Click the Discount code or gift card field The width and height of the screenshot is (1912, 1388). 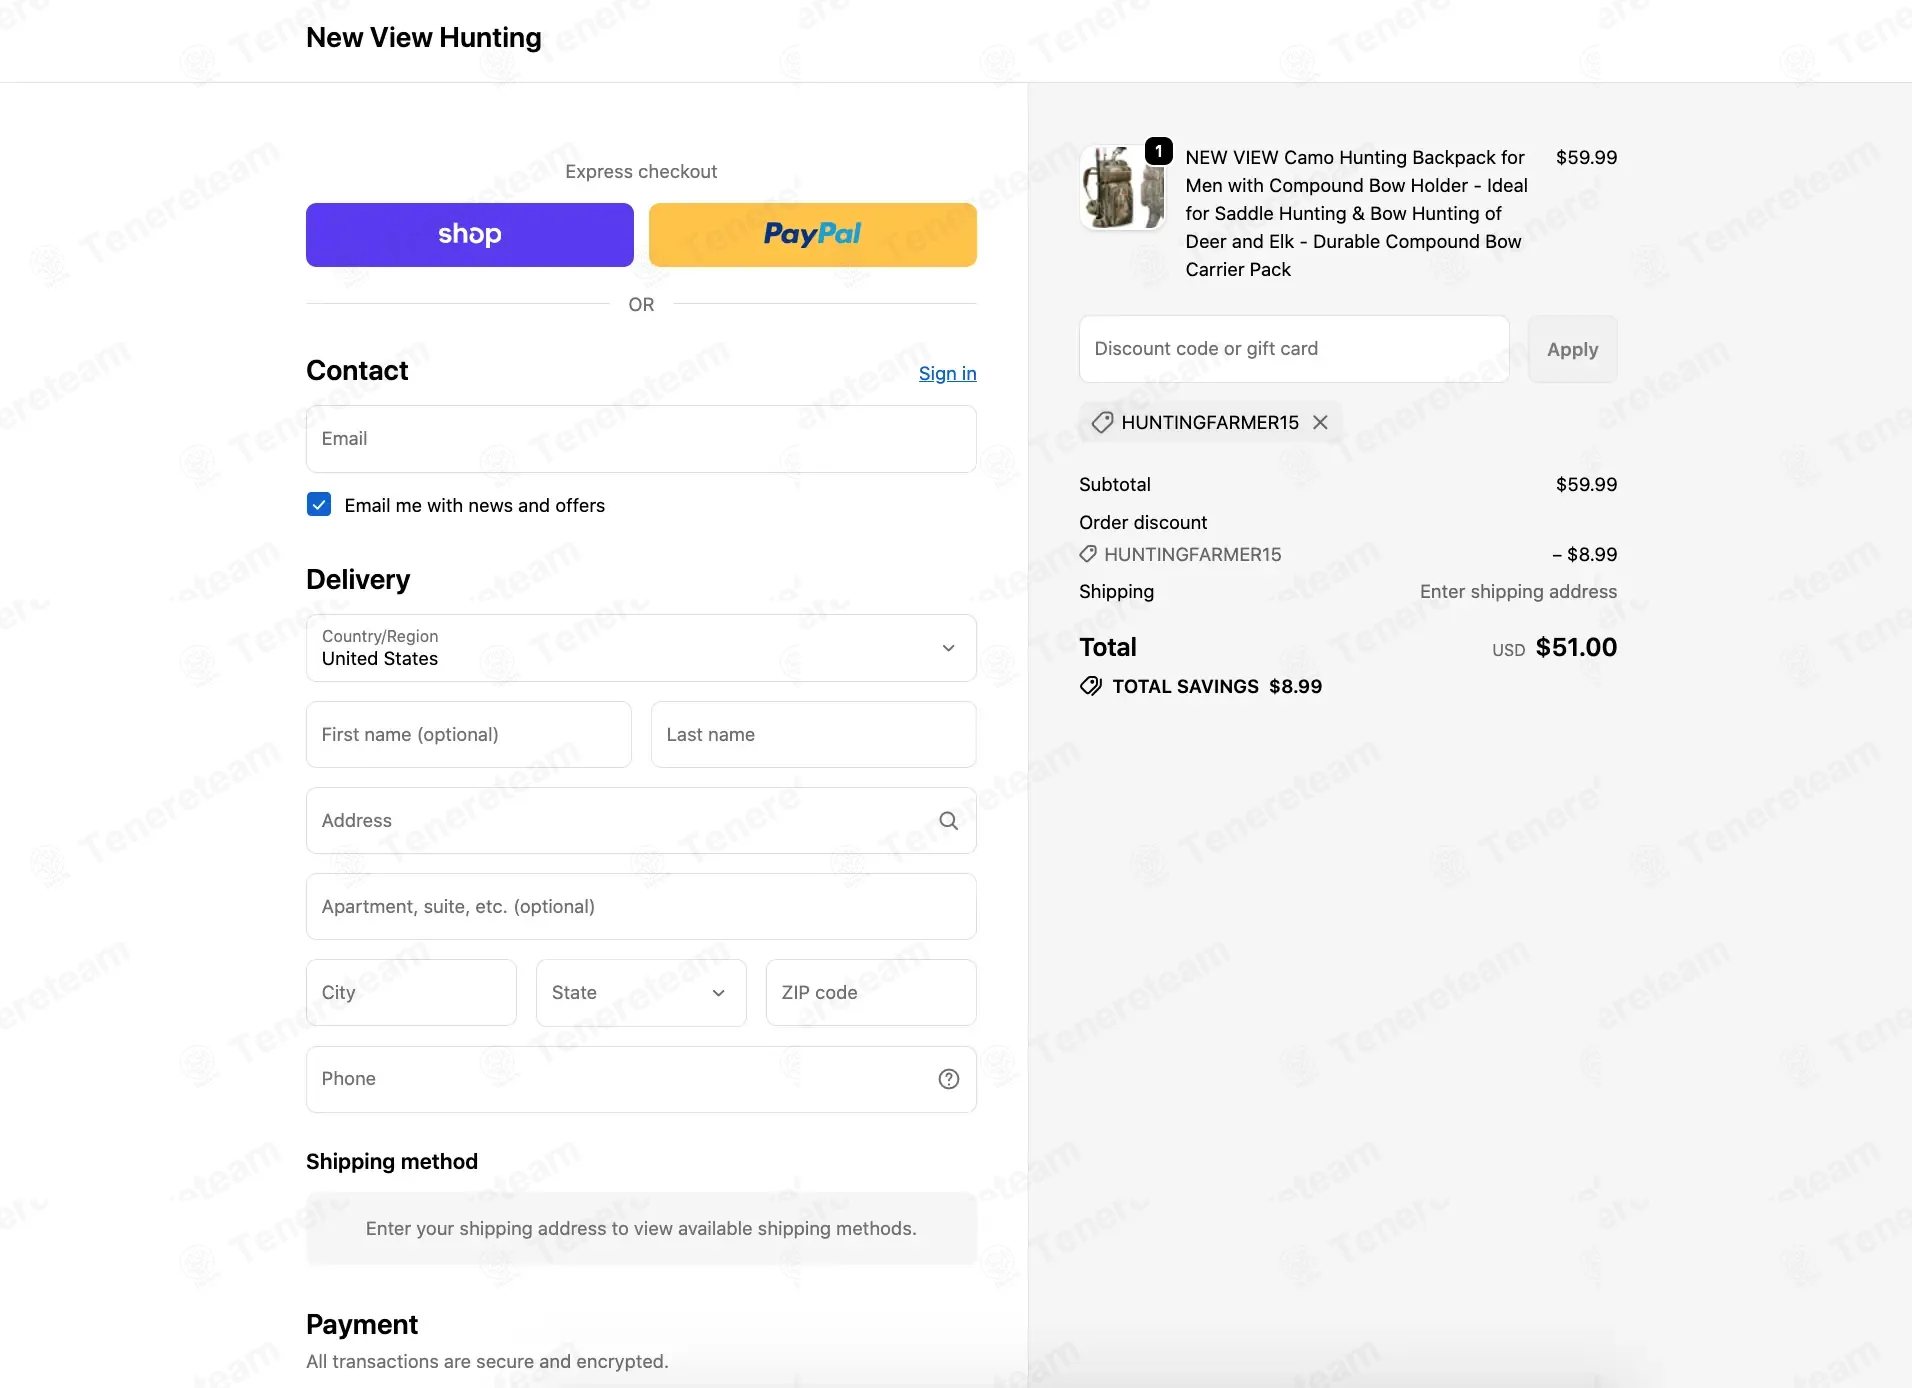coord(1294,349)
